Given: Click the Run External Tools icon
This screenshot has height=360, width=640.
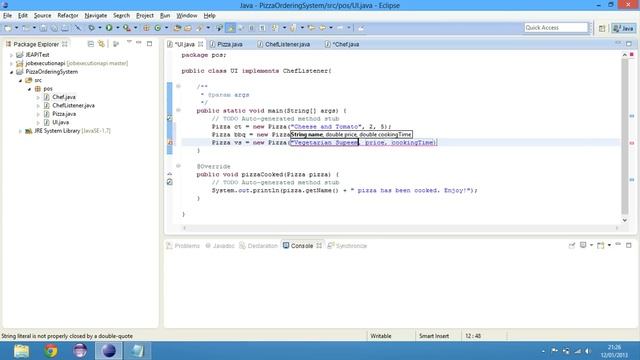Looking at the screenshot, I should click(x=127, y=28).
